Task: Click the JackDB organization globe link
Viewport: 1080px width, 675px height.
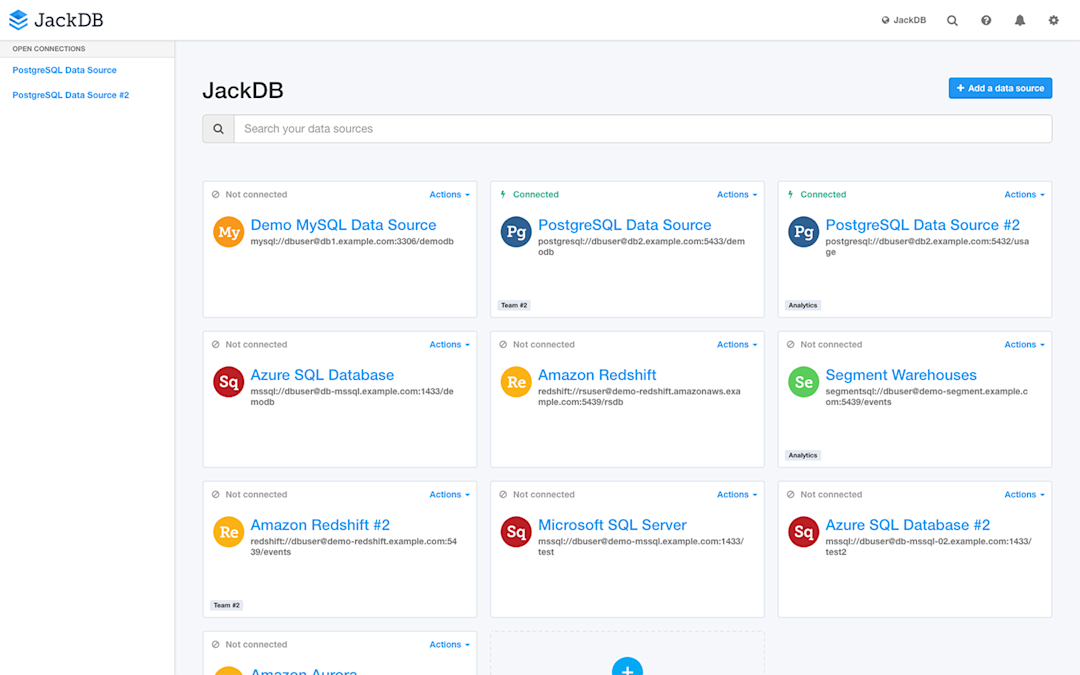Action: click(904, 20)
